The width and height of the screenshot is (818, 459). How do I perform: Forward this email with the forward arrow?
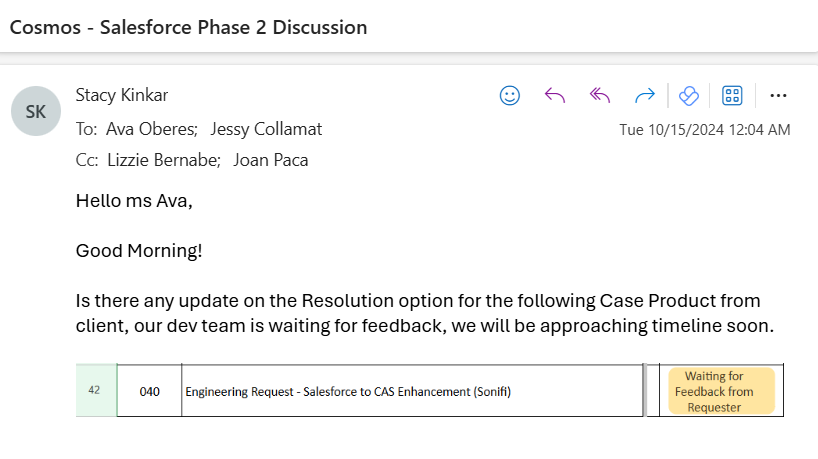[645, 96]
